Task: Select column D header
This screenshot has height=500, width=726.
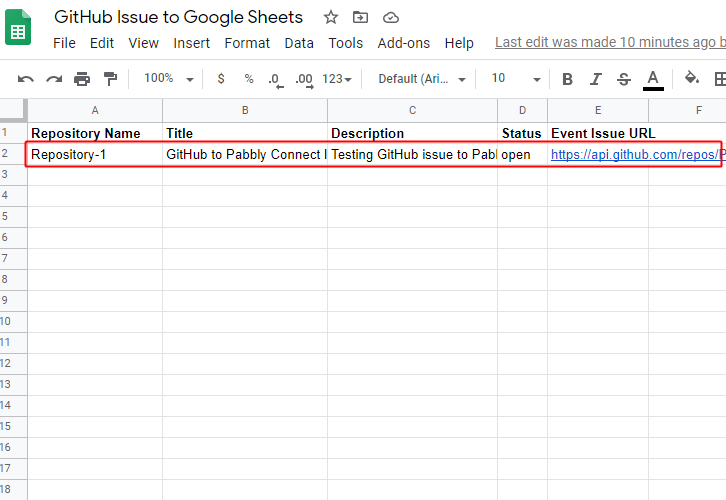Action: [x=522, y=110]
